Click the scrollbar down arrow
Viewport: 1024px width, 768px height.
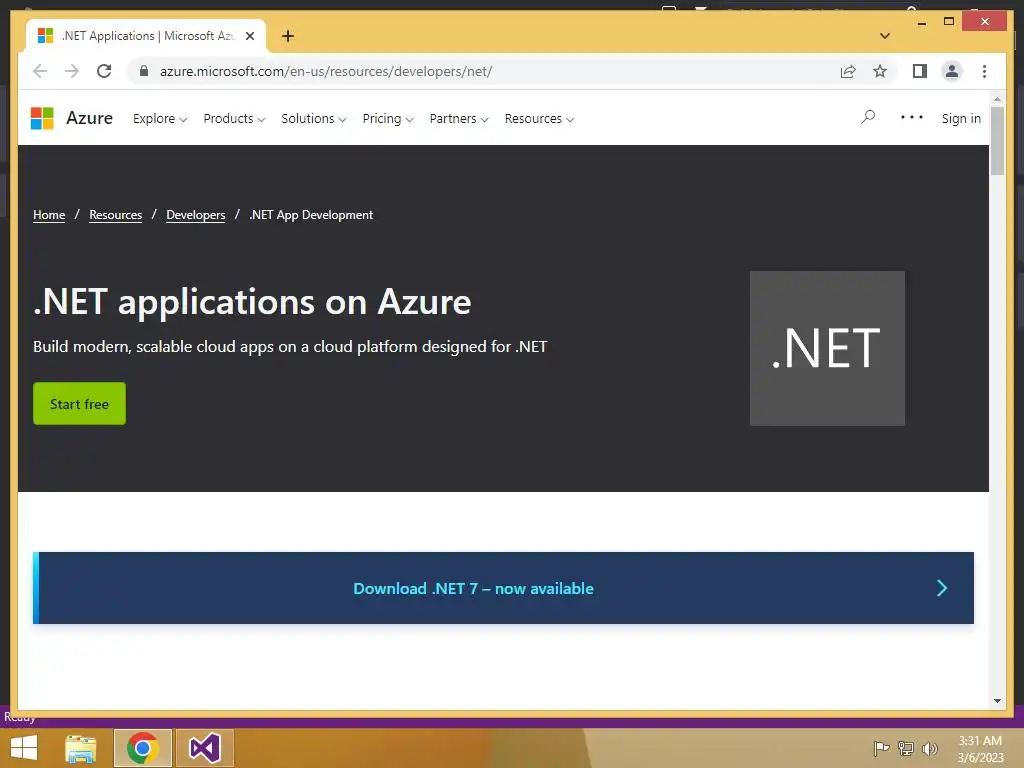pos(997,701)
